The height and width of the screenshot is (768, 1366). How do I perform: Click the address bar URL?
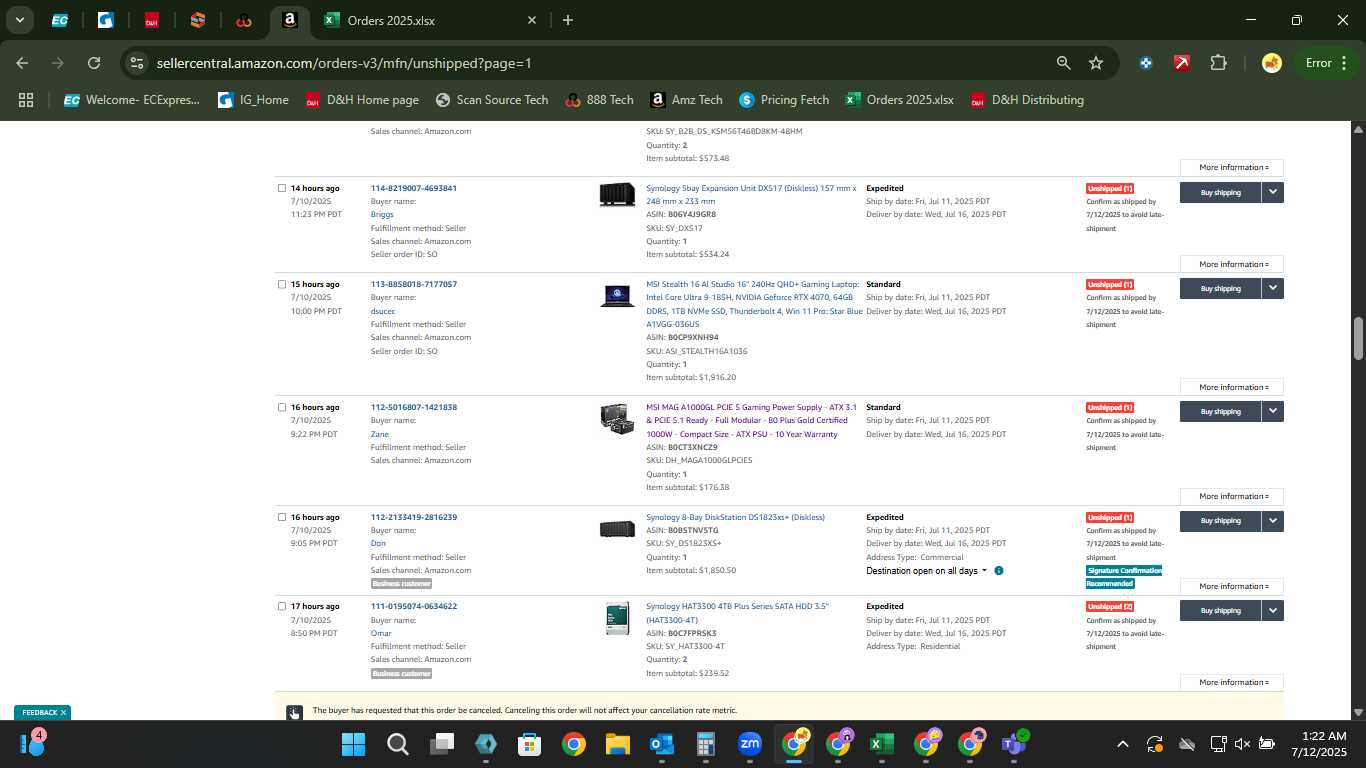tap(344, 63)
